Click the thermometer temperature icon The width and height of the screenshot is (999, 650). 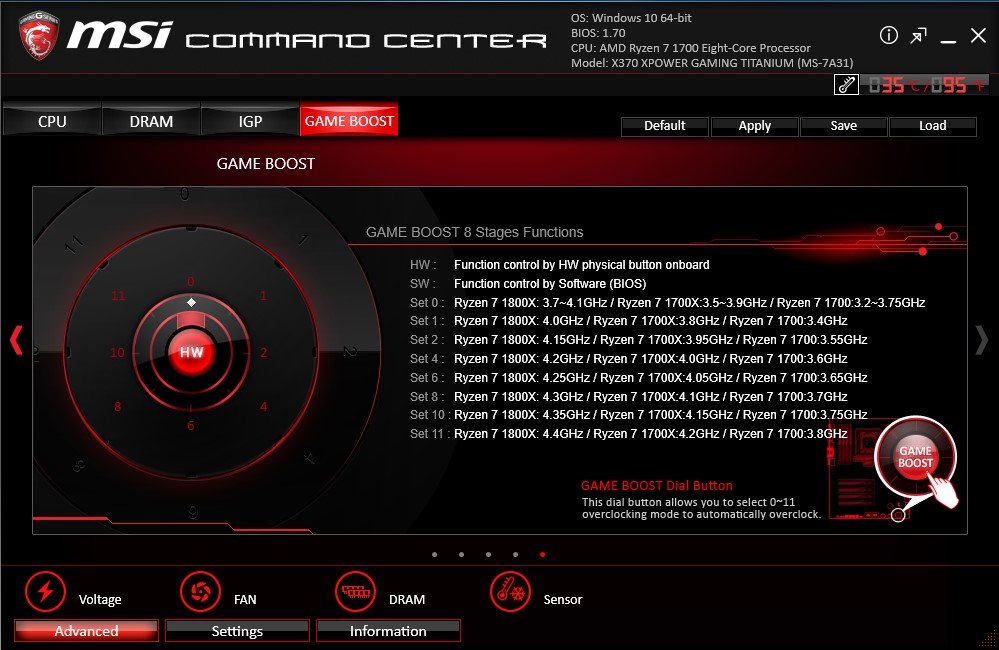[846, 84]
